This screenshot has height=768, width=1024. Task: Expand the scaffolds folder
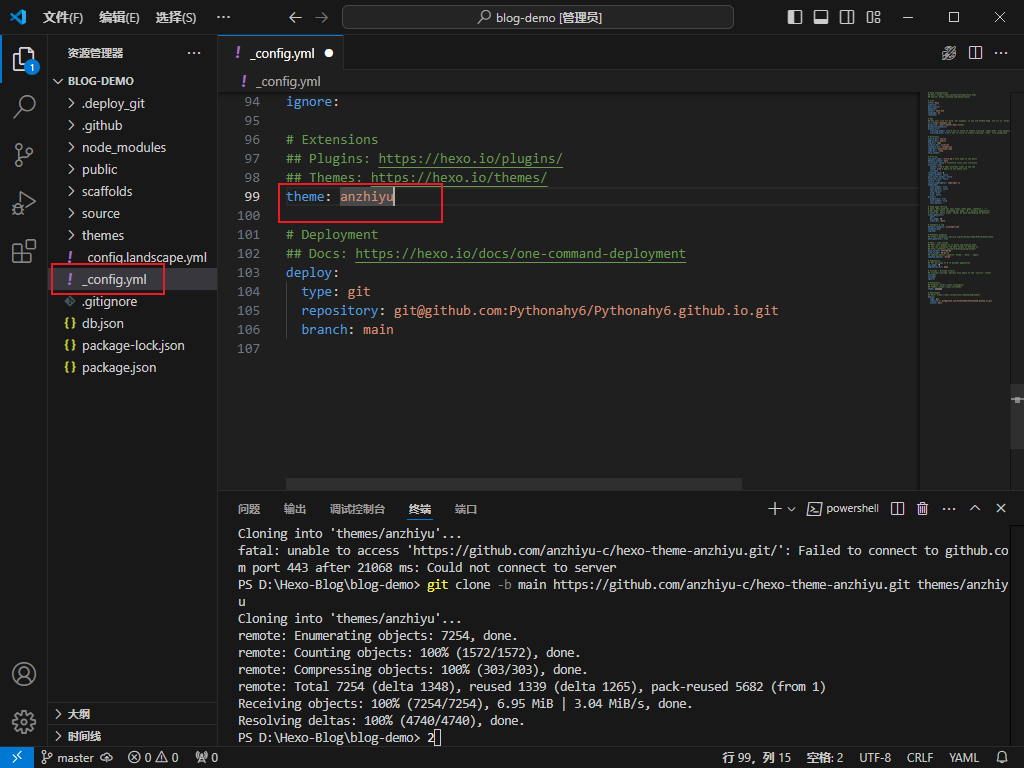tap(133, 191)
